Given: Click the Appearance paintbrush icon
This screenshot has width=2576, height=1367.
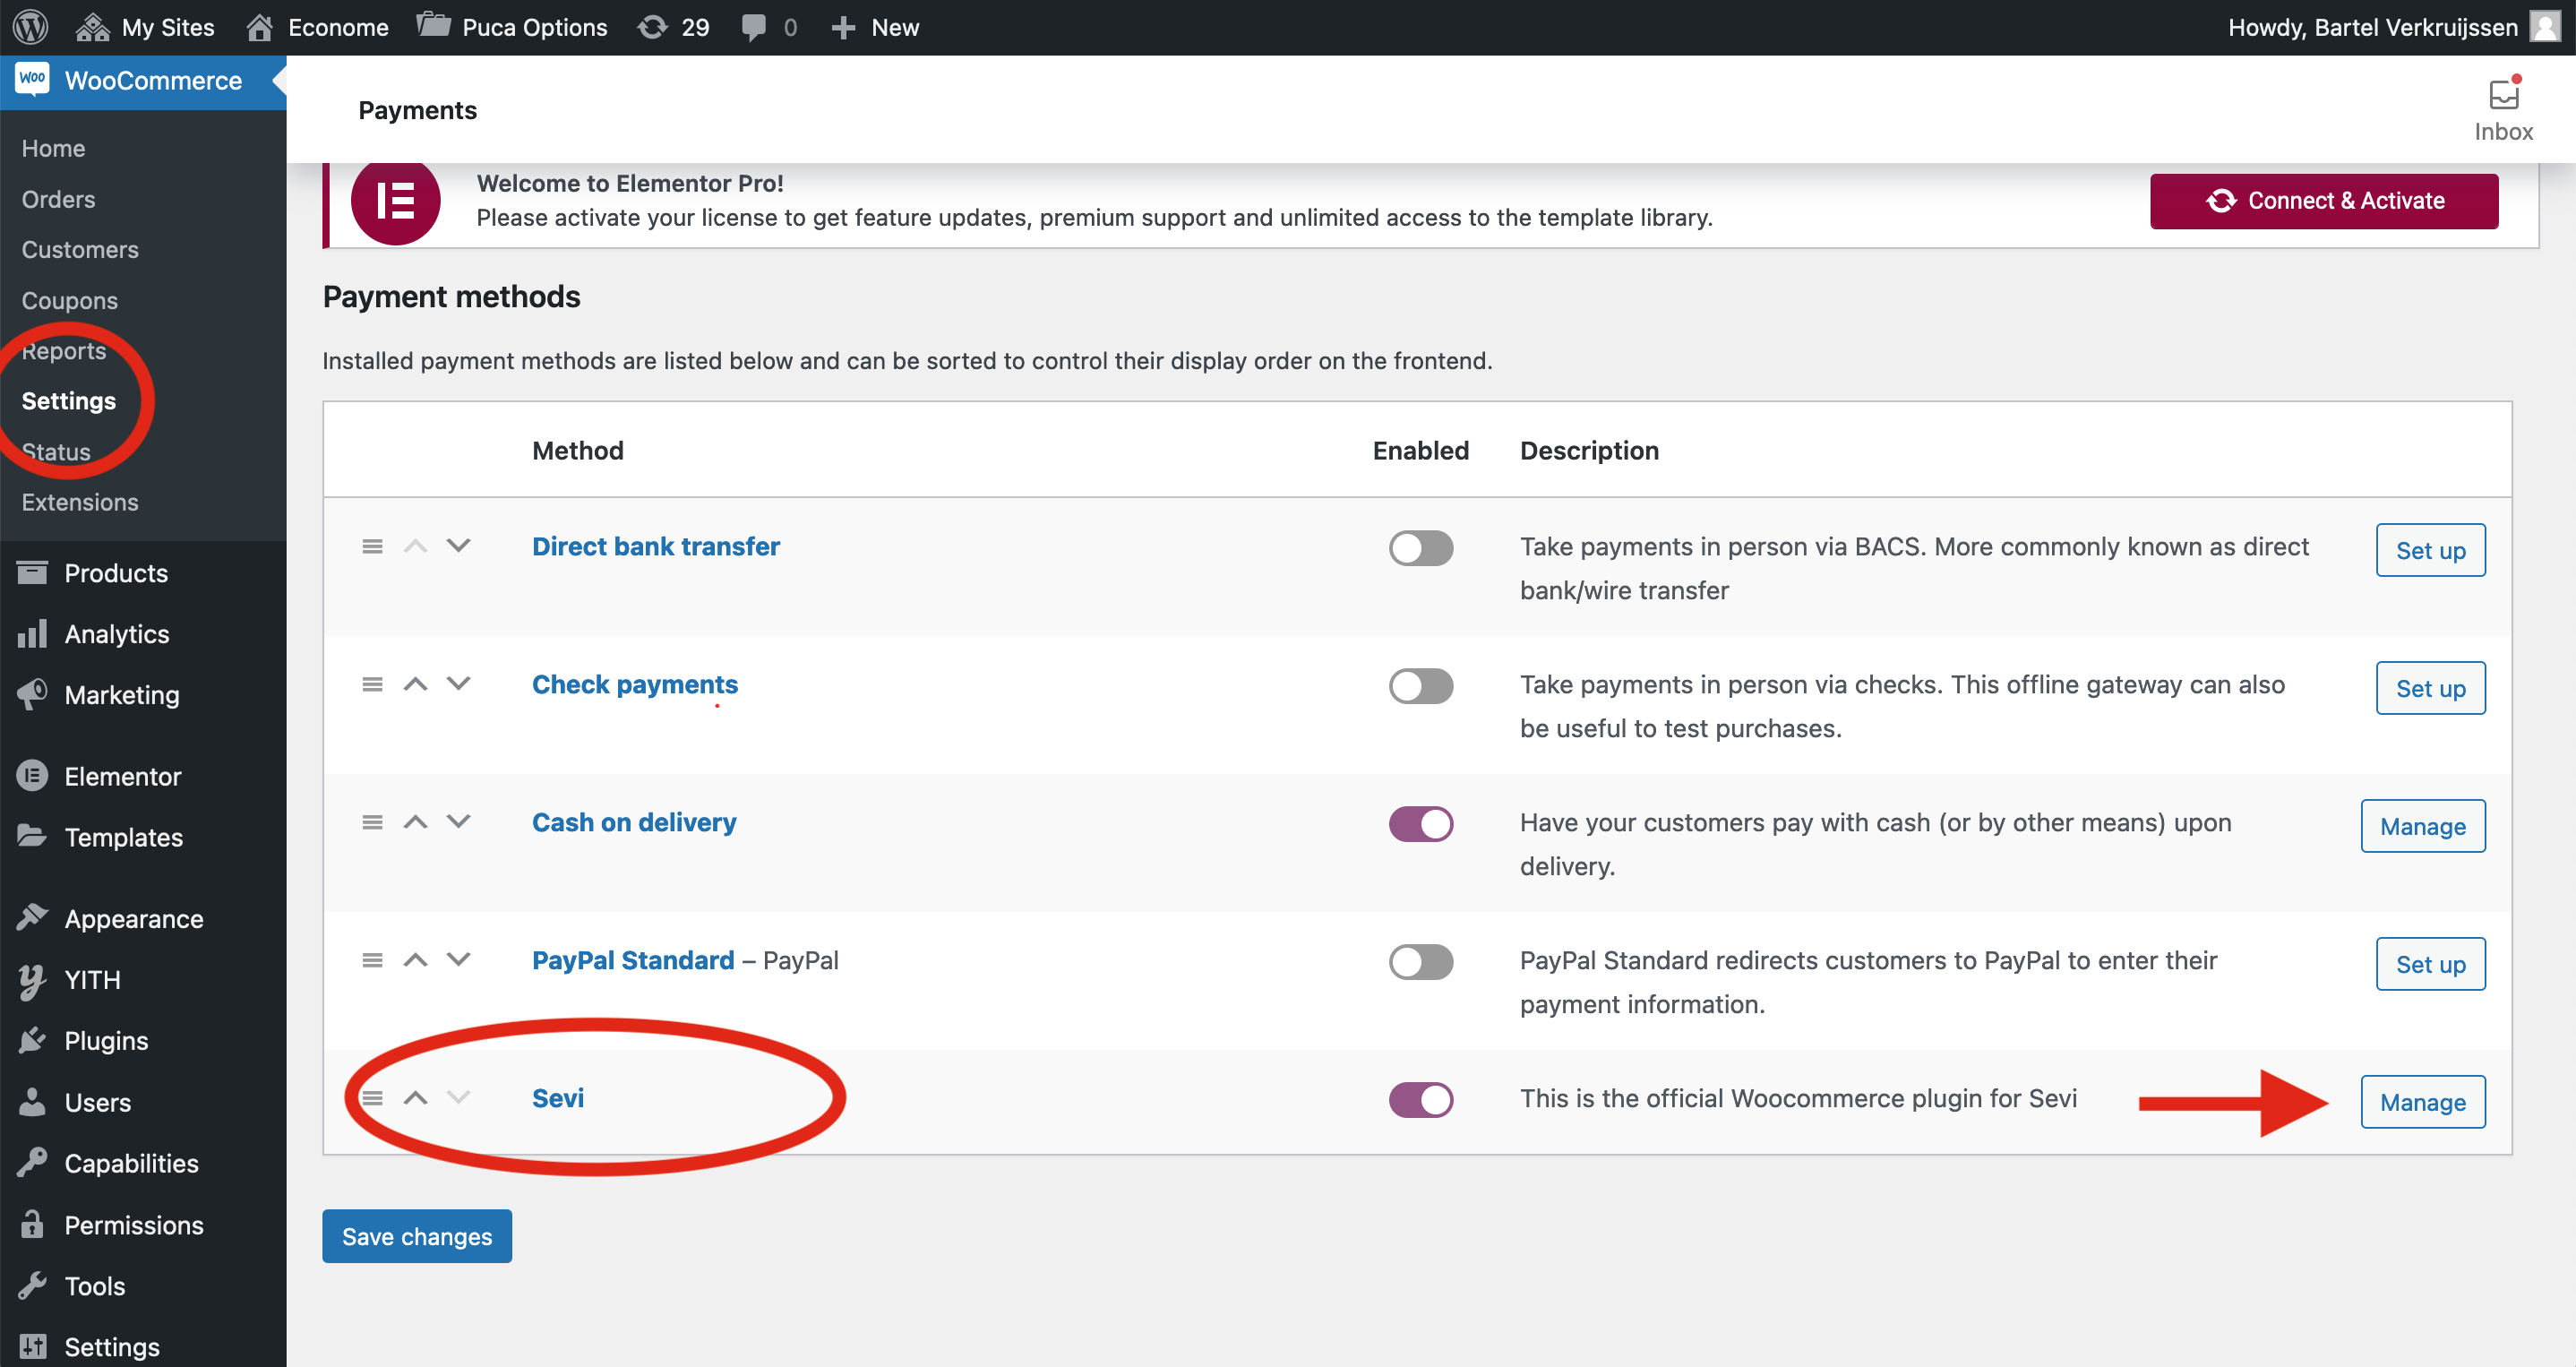Looking at the screenshot, I should pos(32,918).
